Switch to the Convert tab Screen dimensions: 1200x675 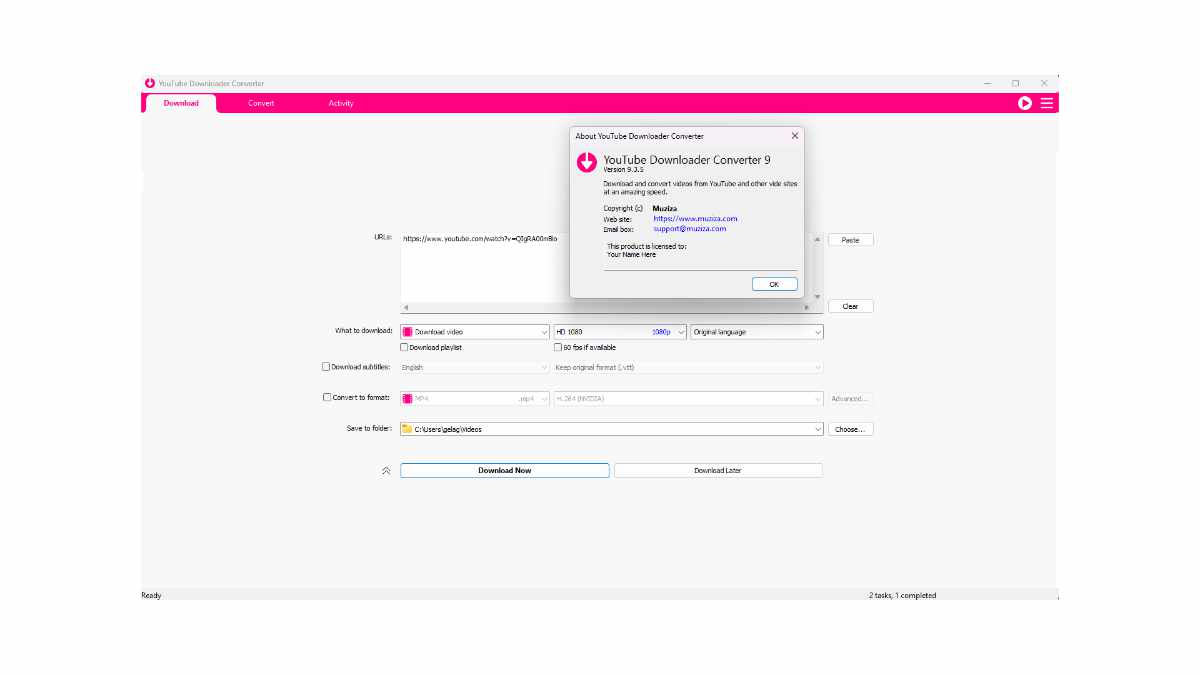point(261,103)
